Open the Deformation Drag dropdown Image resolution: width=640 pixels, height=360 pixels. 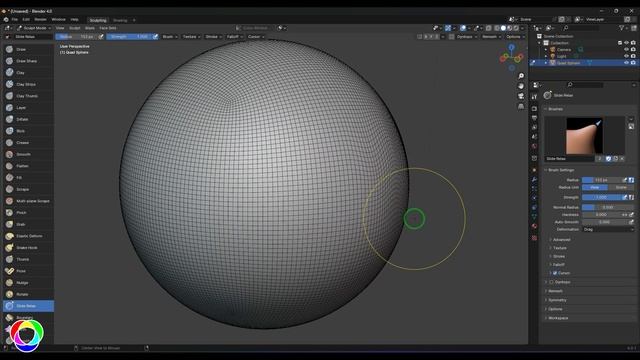pos(608,229)
